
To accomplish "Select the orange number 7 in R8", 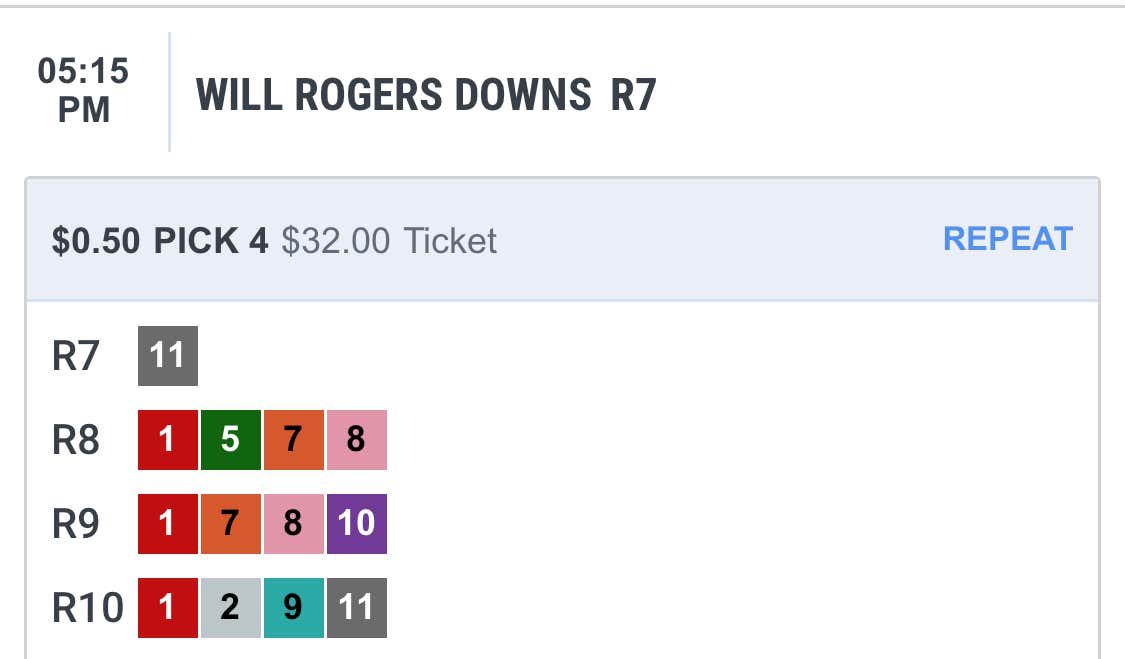I will 294,440.
